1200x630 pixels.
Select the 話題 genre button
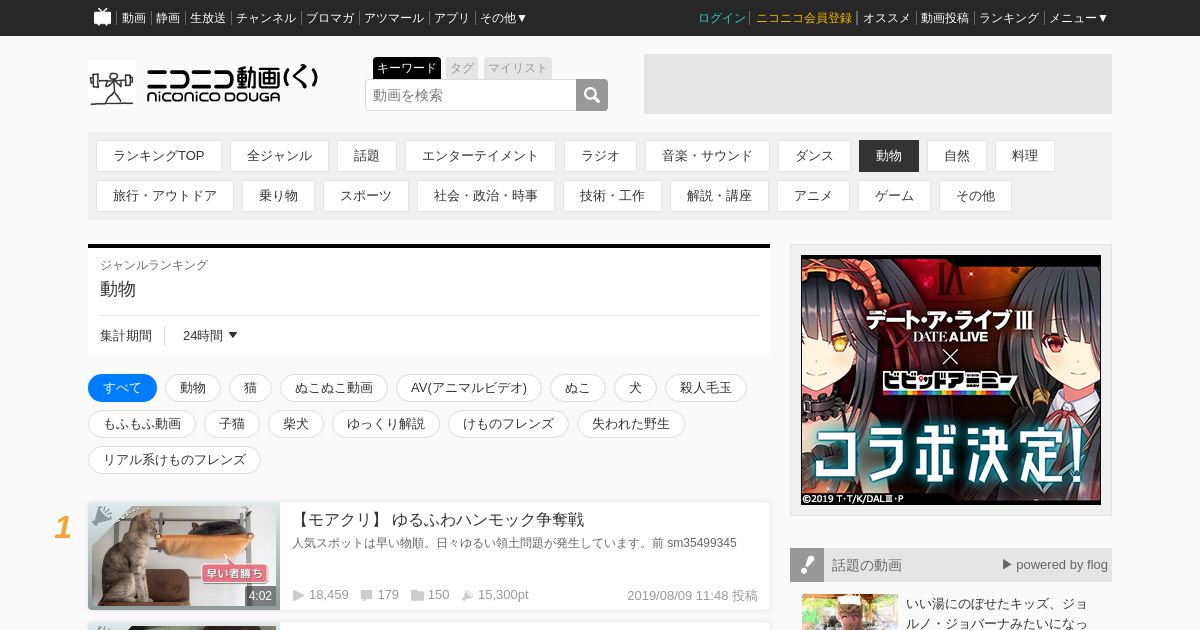(367, 156)
